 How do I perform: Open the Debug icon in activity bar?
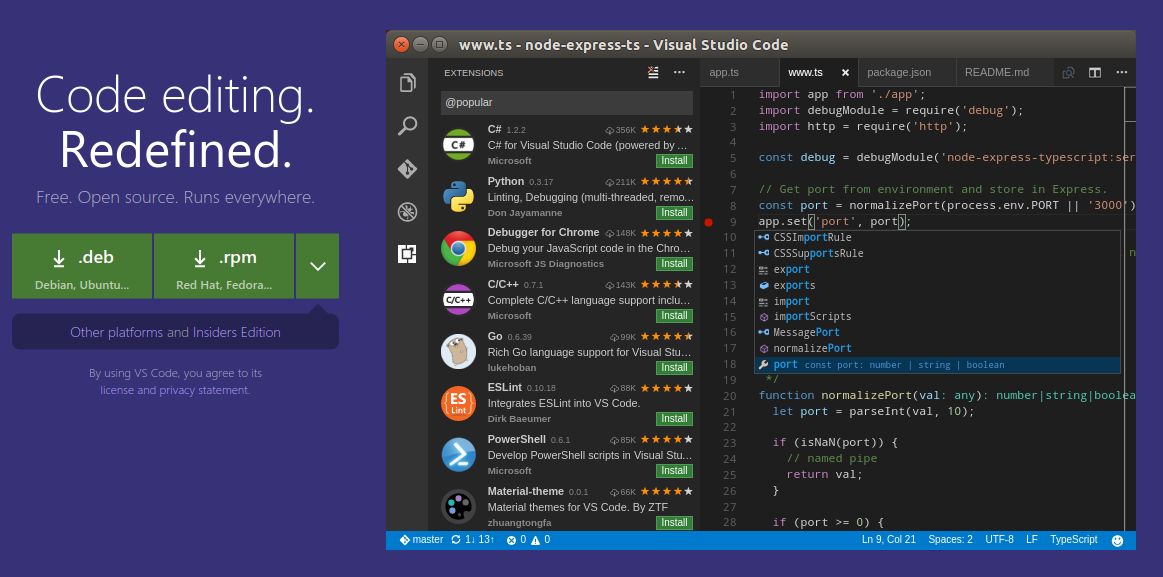tap(407, 211)
